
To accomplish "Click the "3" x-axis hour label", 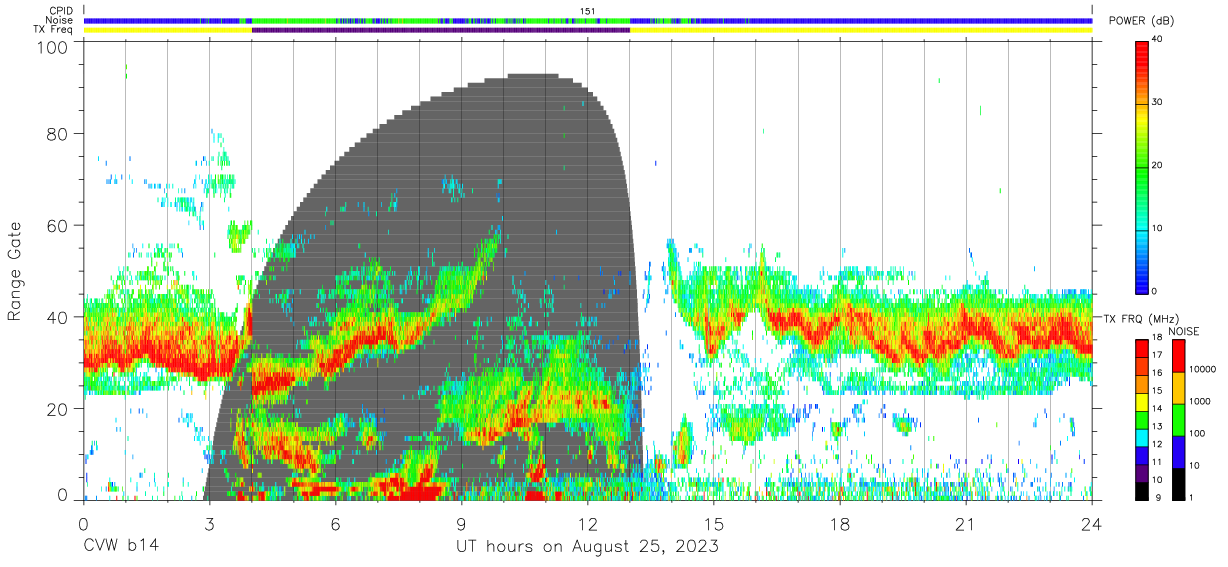I will pos(209,524).
